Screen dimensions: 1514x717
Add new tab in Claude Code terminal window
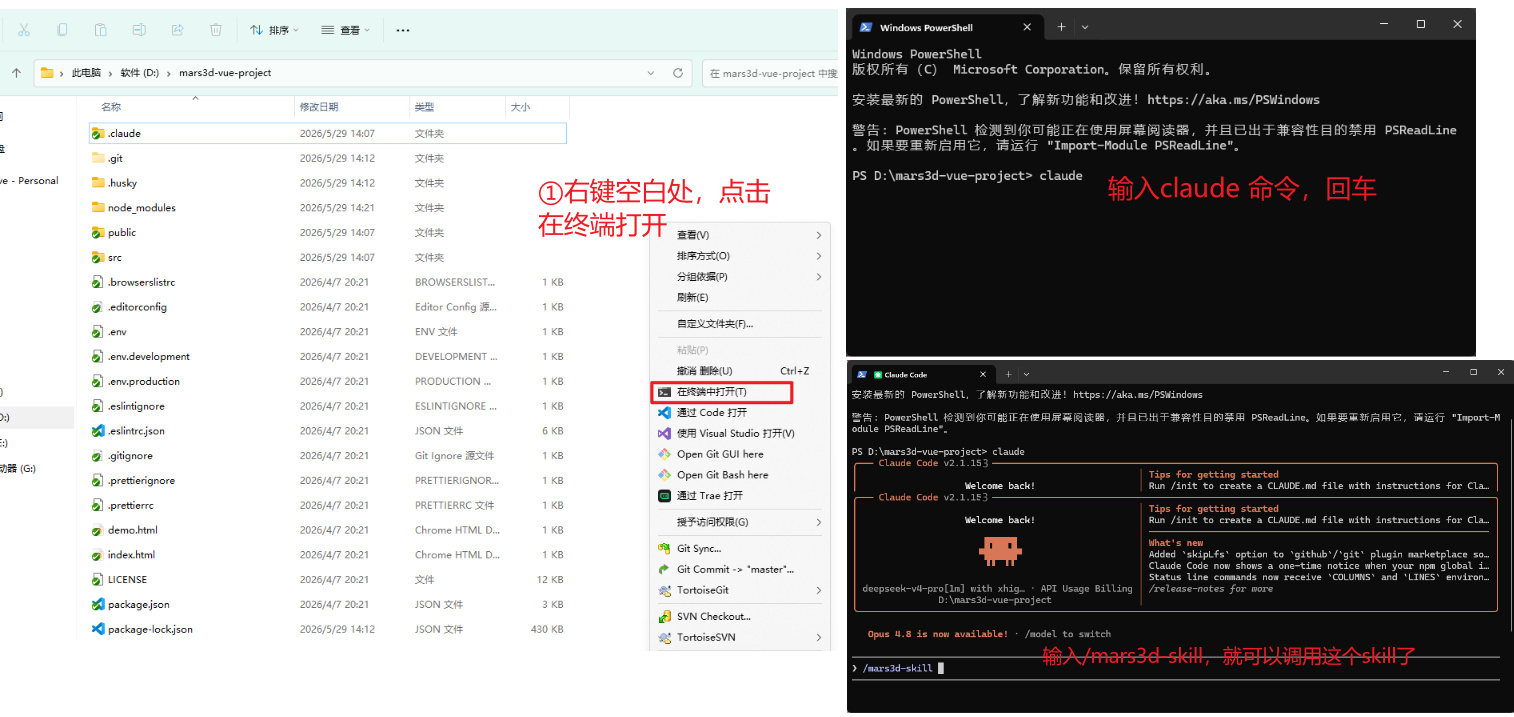coord(1009,374)
